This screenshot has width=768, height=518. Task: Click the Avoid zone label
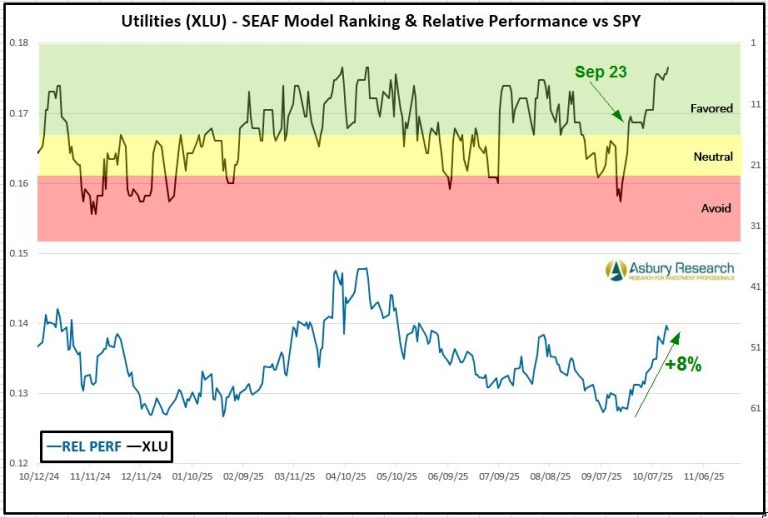[715, 208]
